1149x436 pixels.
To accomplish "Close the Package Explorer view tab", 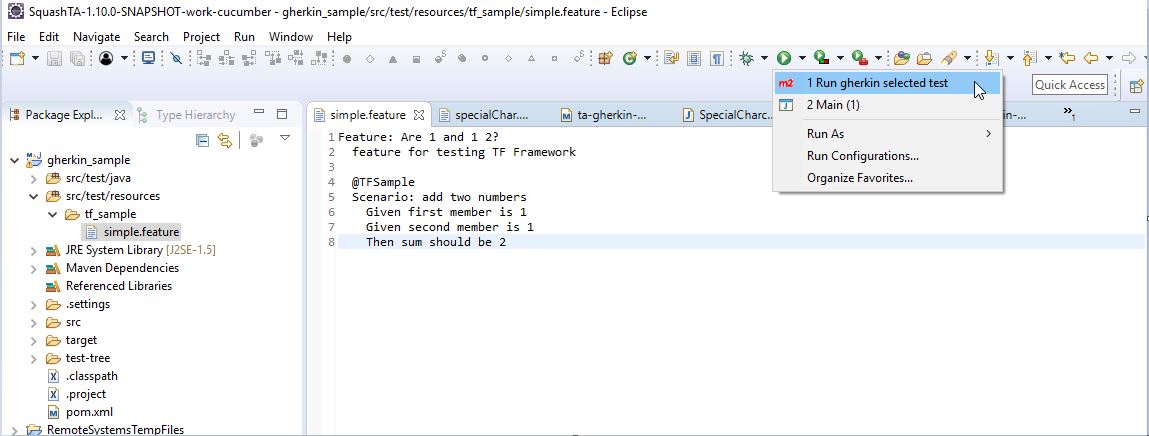I will point(120,115).
